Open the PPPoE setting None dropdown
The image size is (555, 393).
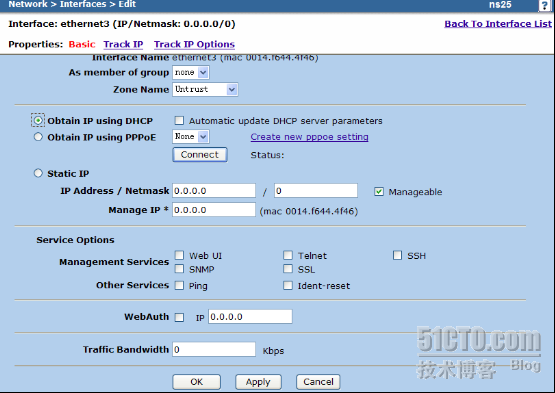click(191, 136)
